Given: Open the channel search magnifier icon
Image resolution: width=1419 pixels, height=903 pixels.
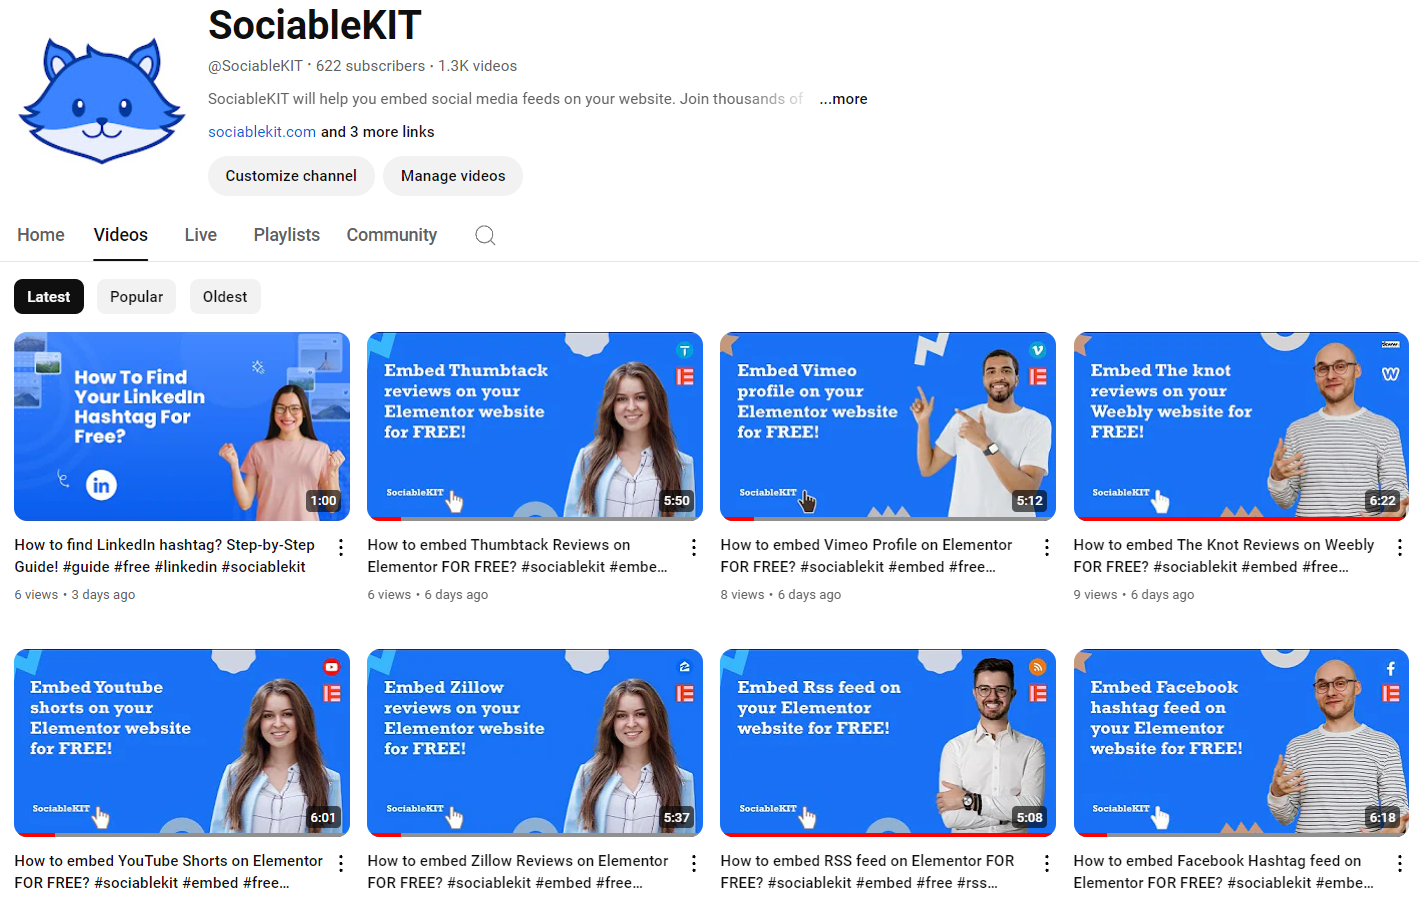Looking at the screenshot, I should tap(485, 235).
